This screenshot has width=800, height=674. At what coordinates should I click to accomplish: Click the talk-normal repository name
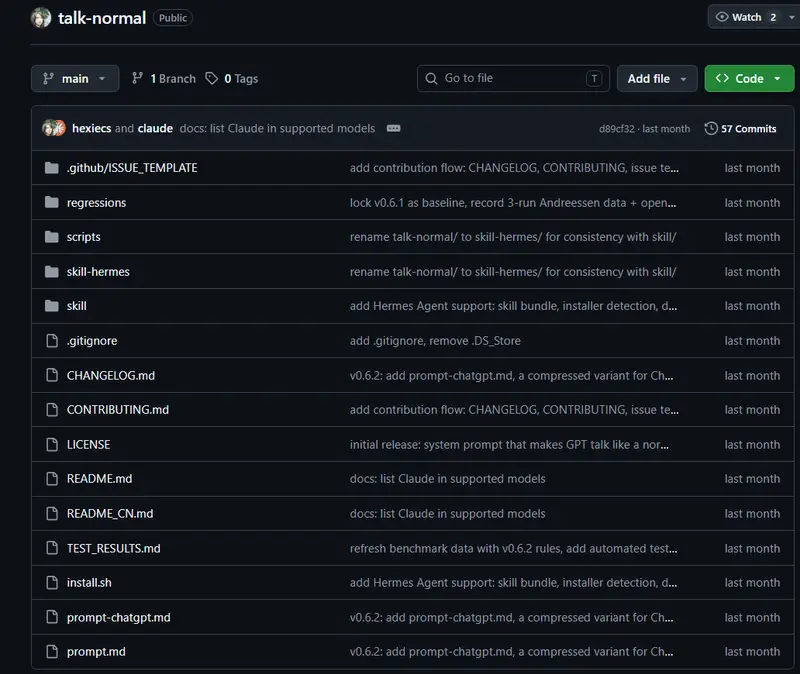pyautogui.click(x=102, y=18)
